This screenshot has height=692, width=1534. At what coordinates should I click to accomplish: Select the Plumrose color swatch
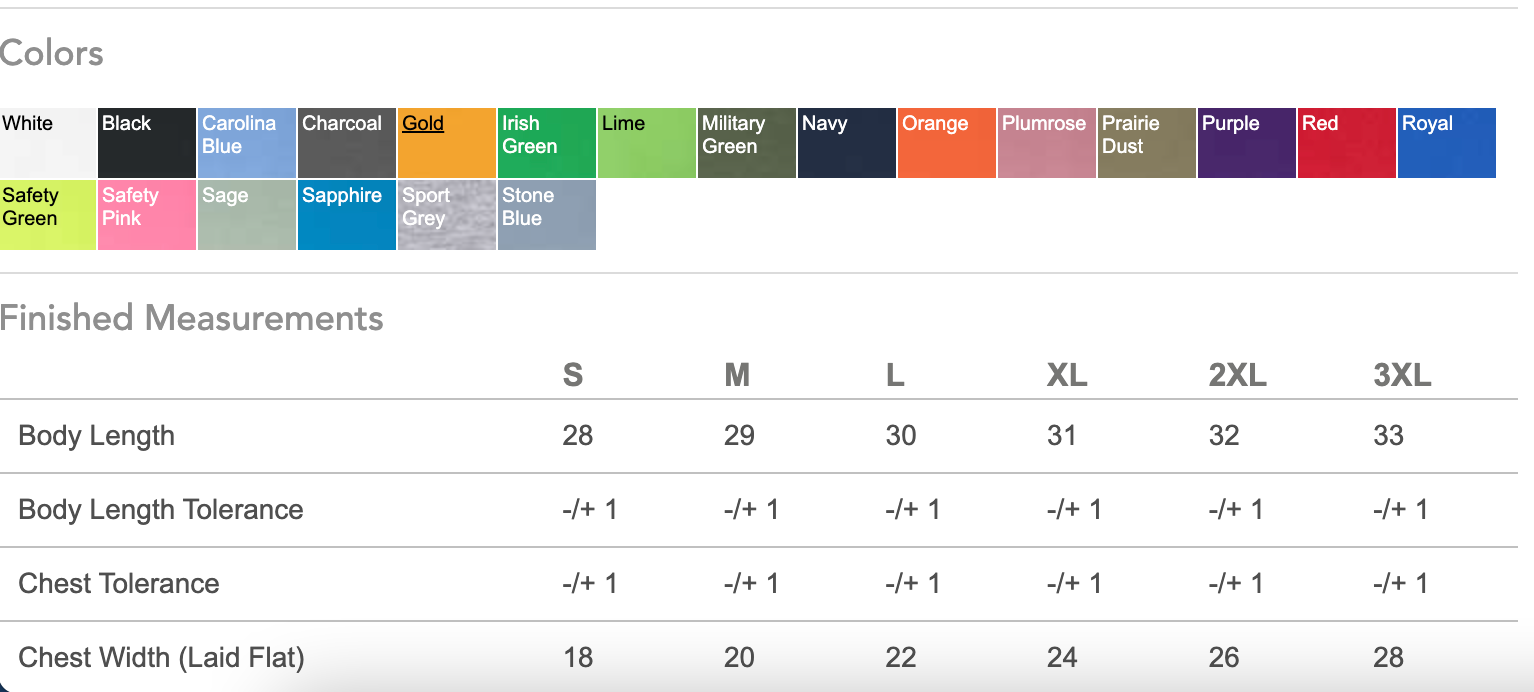coord(1047,143)
